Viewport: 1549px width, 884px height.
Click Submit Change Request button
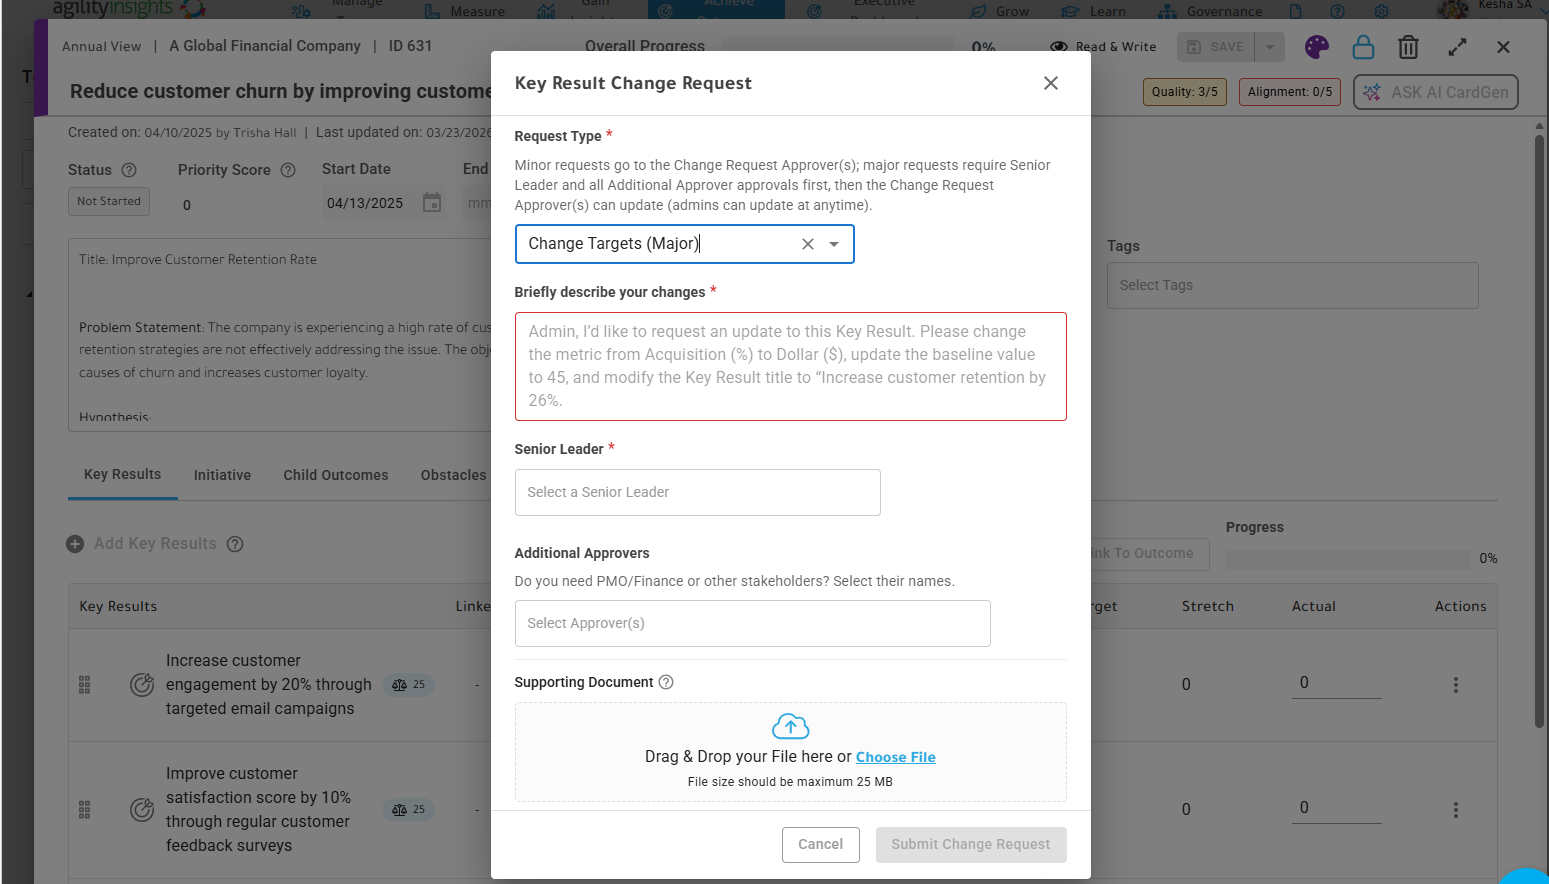(x=971, y=844)
